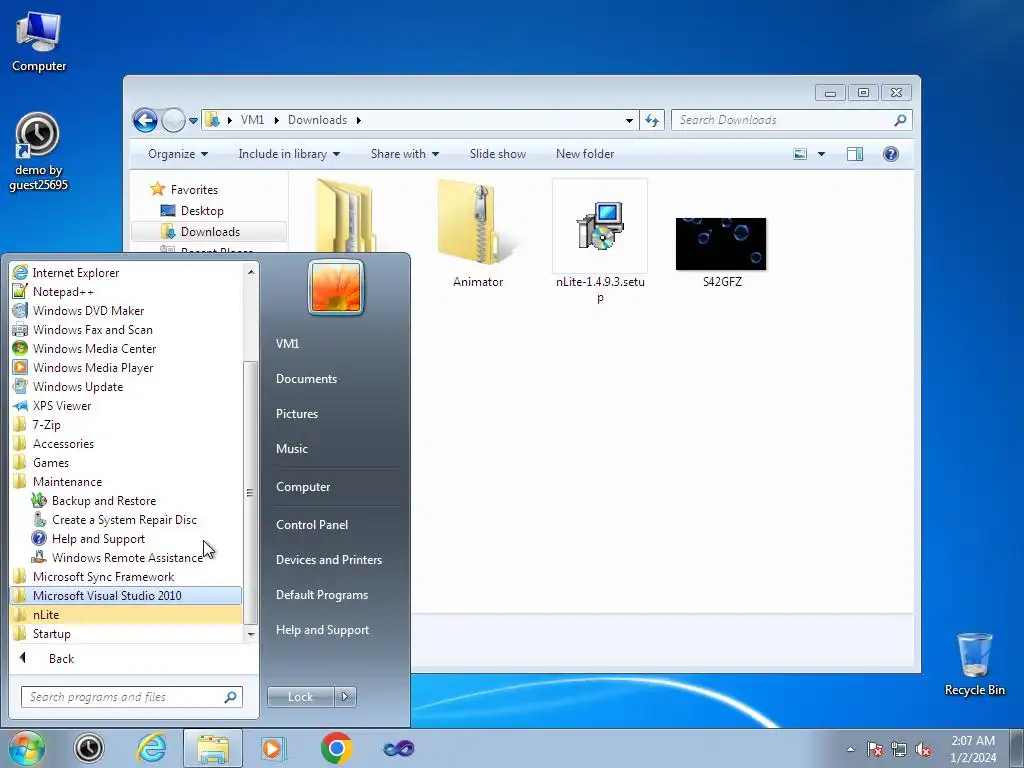Open the address bar history dropdown
The image size is (1024, 768).
pos(629,120)
